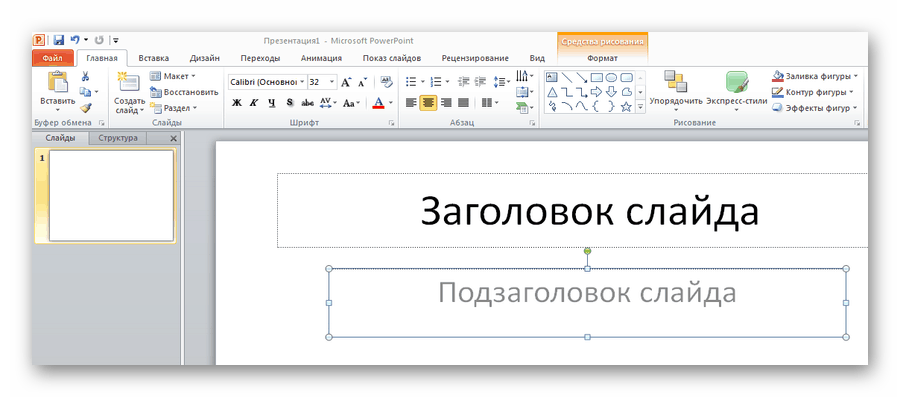This screenshot has height=397, width=900.
Task: Open the Структура pane tab
Action: [x=118, y=138]
